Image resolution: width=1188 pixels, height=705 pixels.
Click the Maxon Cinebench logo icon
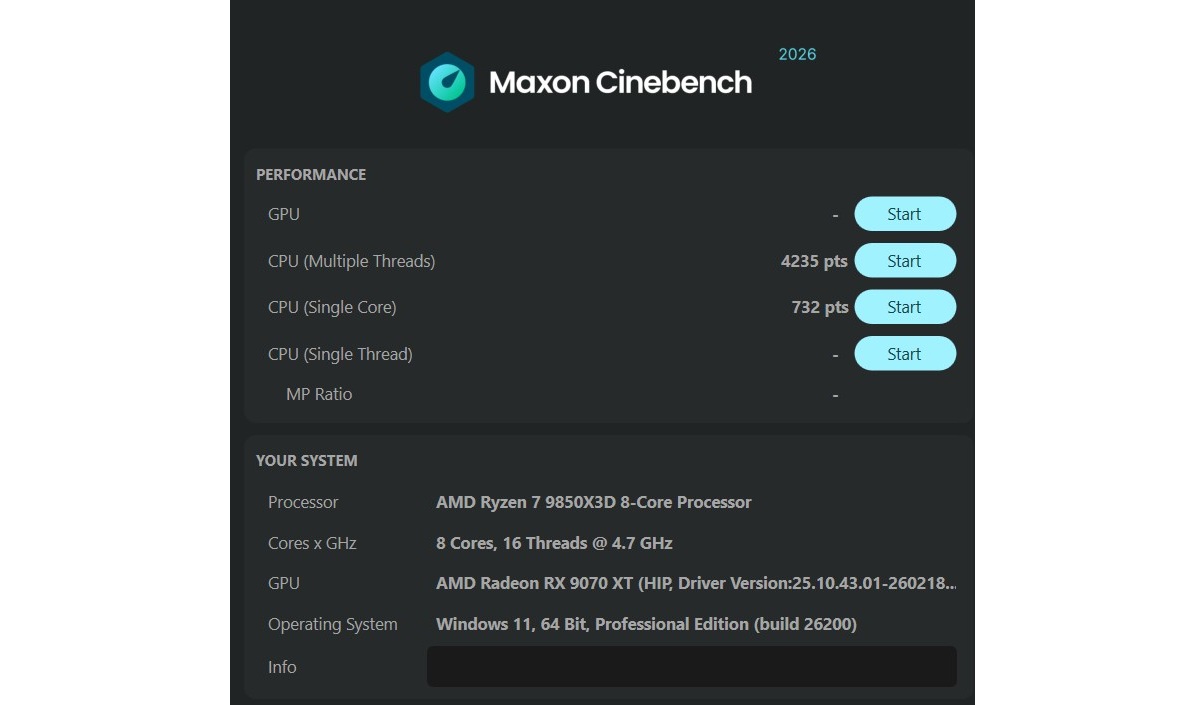tap(446, 81)
